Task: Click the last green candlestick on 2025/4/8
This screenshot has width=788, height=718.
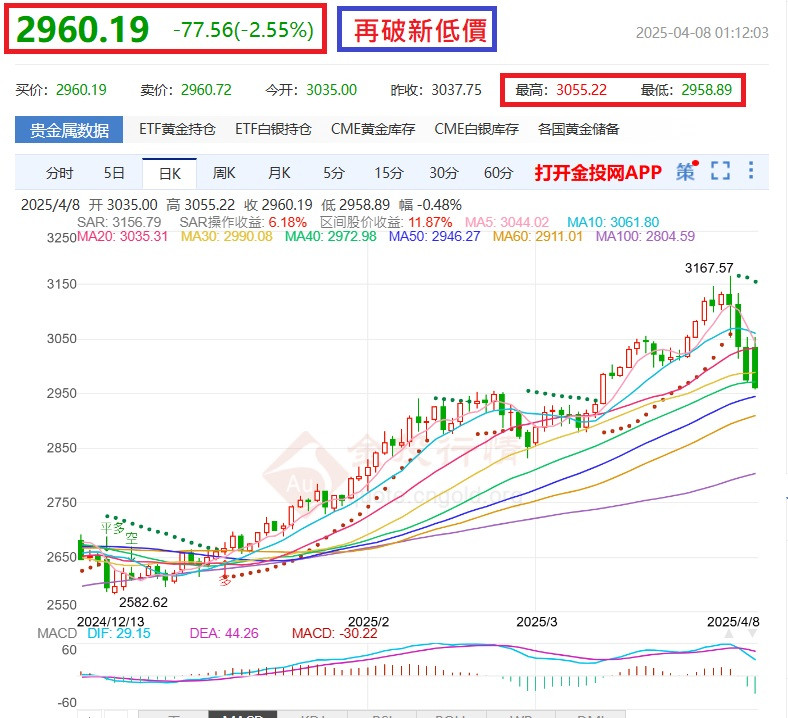Action: tap(755, 367)
